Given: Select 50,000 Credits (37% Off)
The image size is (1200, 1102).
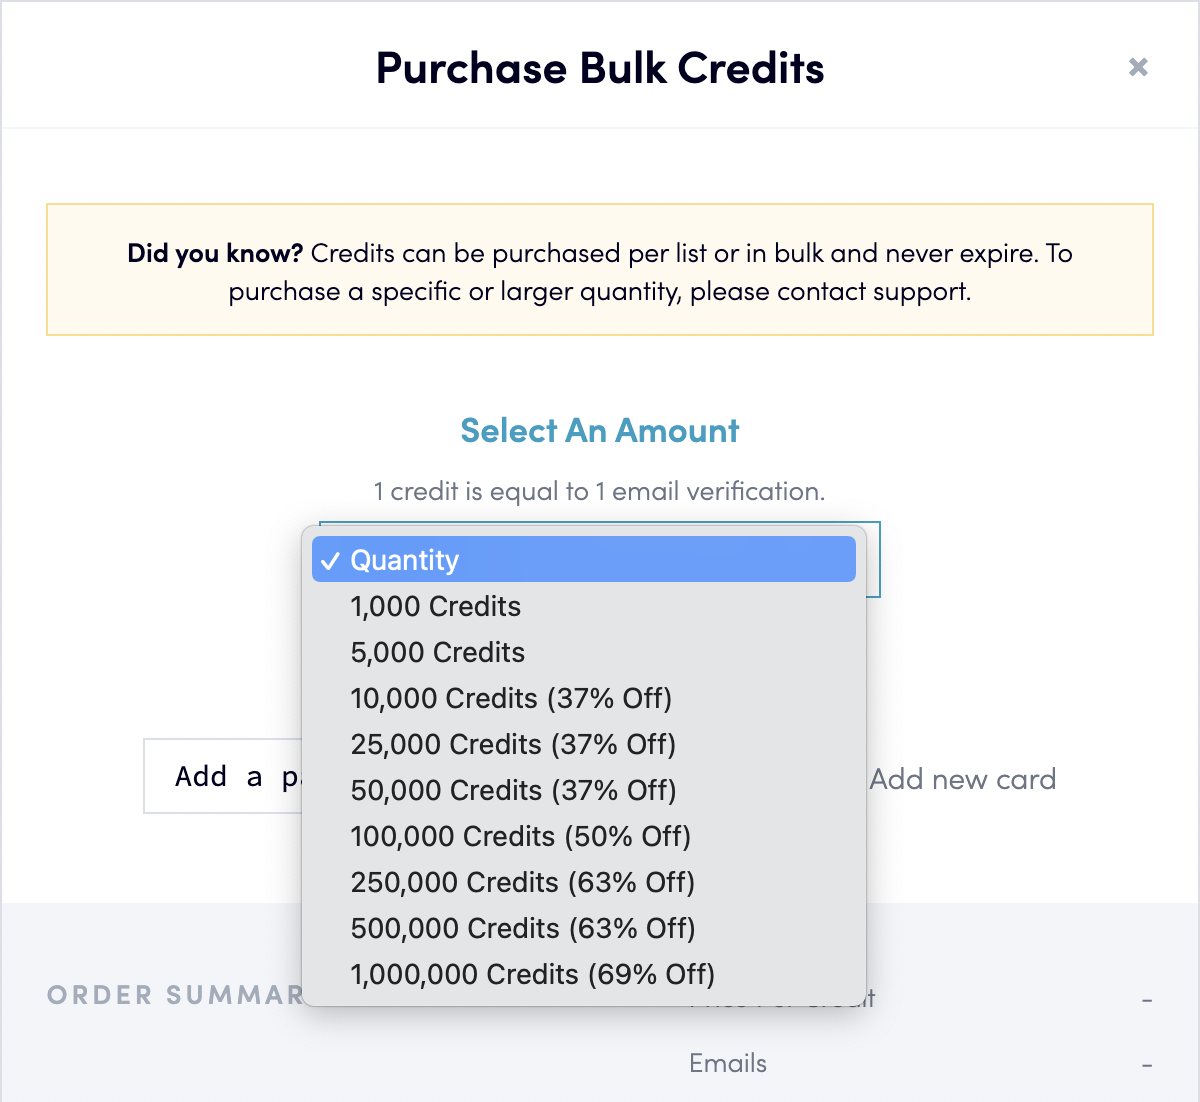Looking at the screenshot, I should [x=584, y=790].
